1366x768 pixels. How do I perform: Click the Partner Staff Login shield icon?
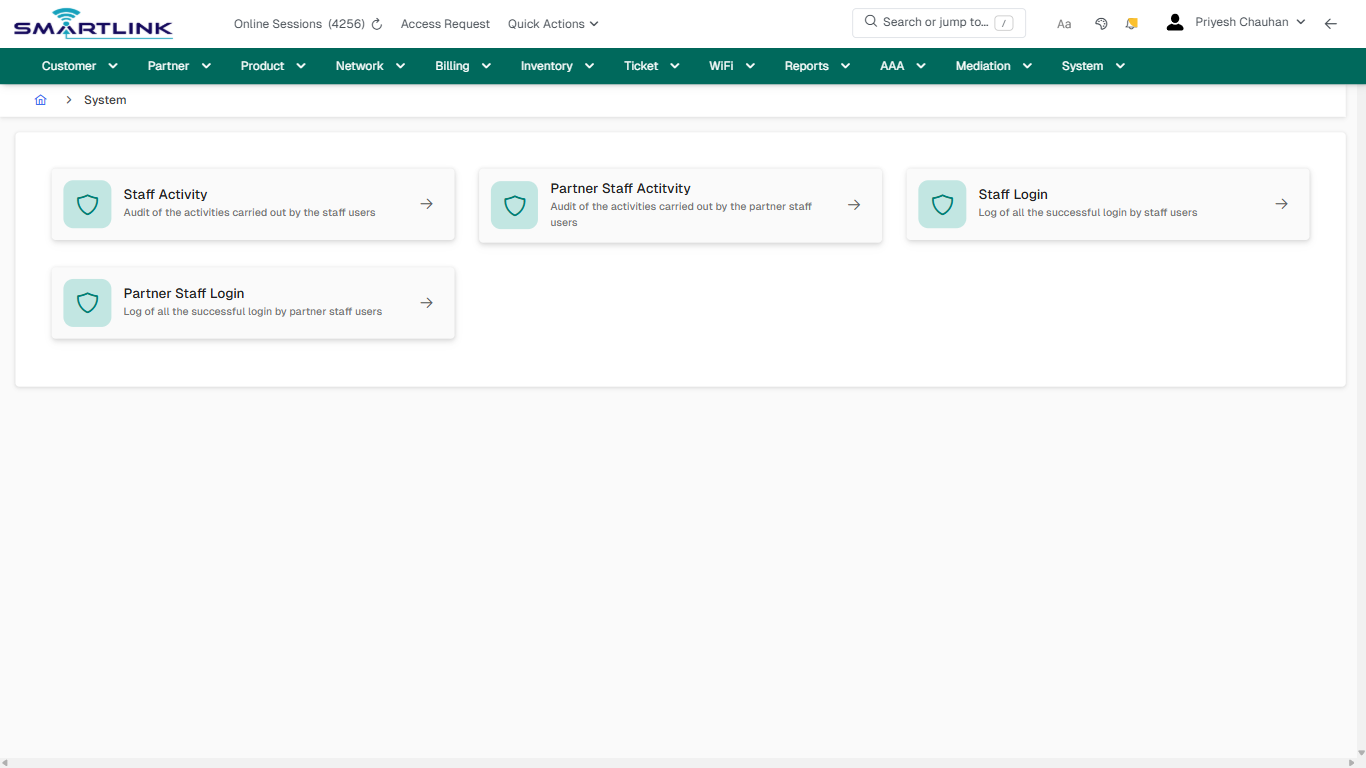click(87, 302)
